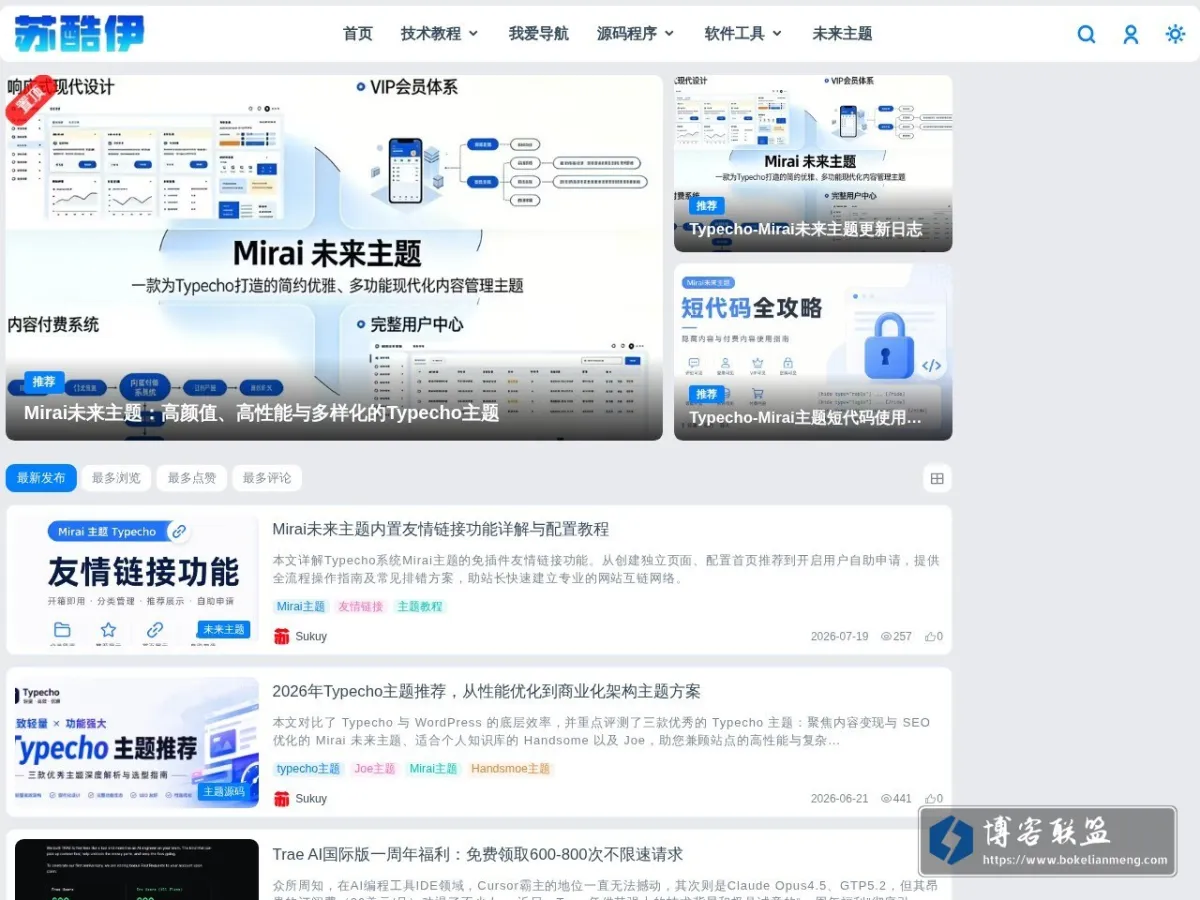Go to 首页 in navigation
The width and height of the screenshot is (1200, 900).
358,34
